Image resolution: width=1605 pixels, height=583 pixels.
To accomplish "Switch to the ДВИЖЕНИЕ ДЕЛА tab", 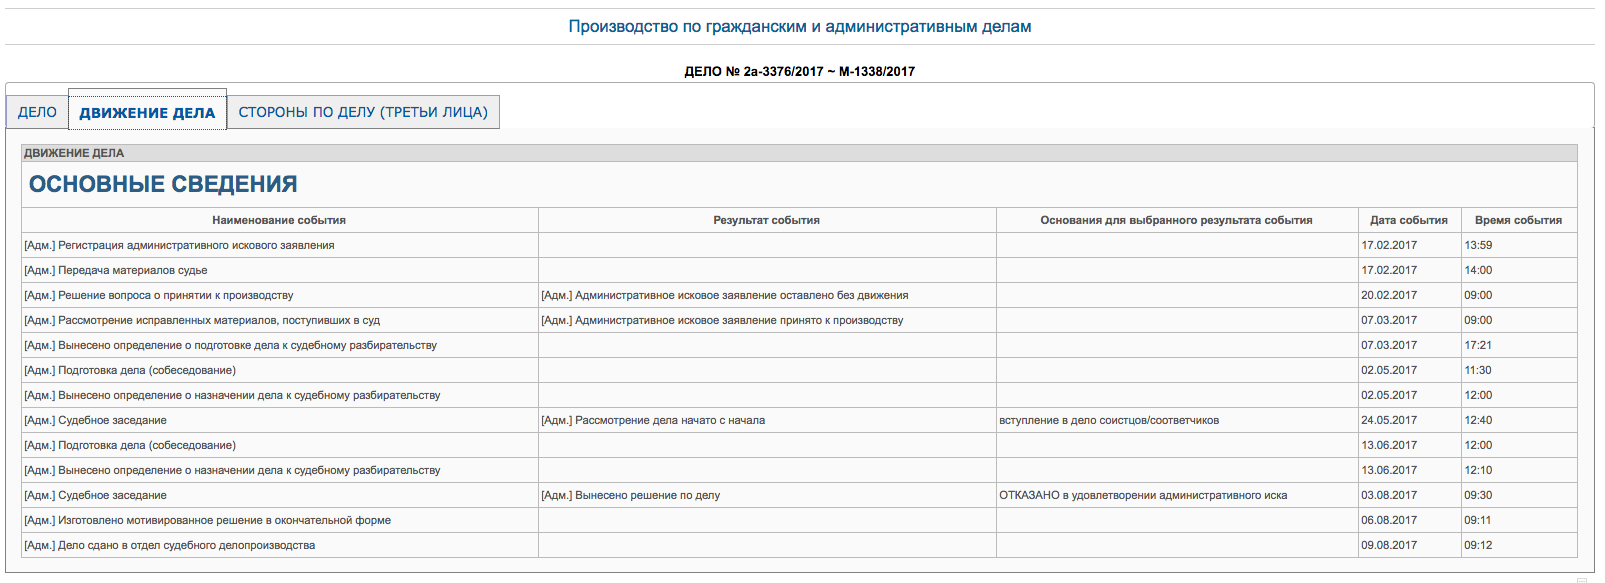I will (x=147, y=113).
